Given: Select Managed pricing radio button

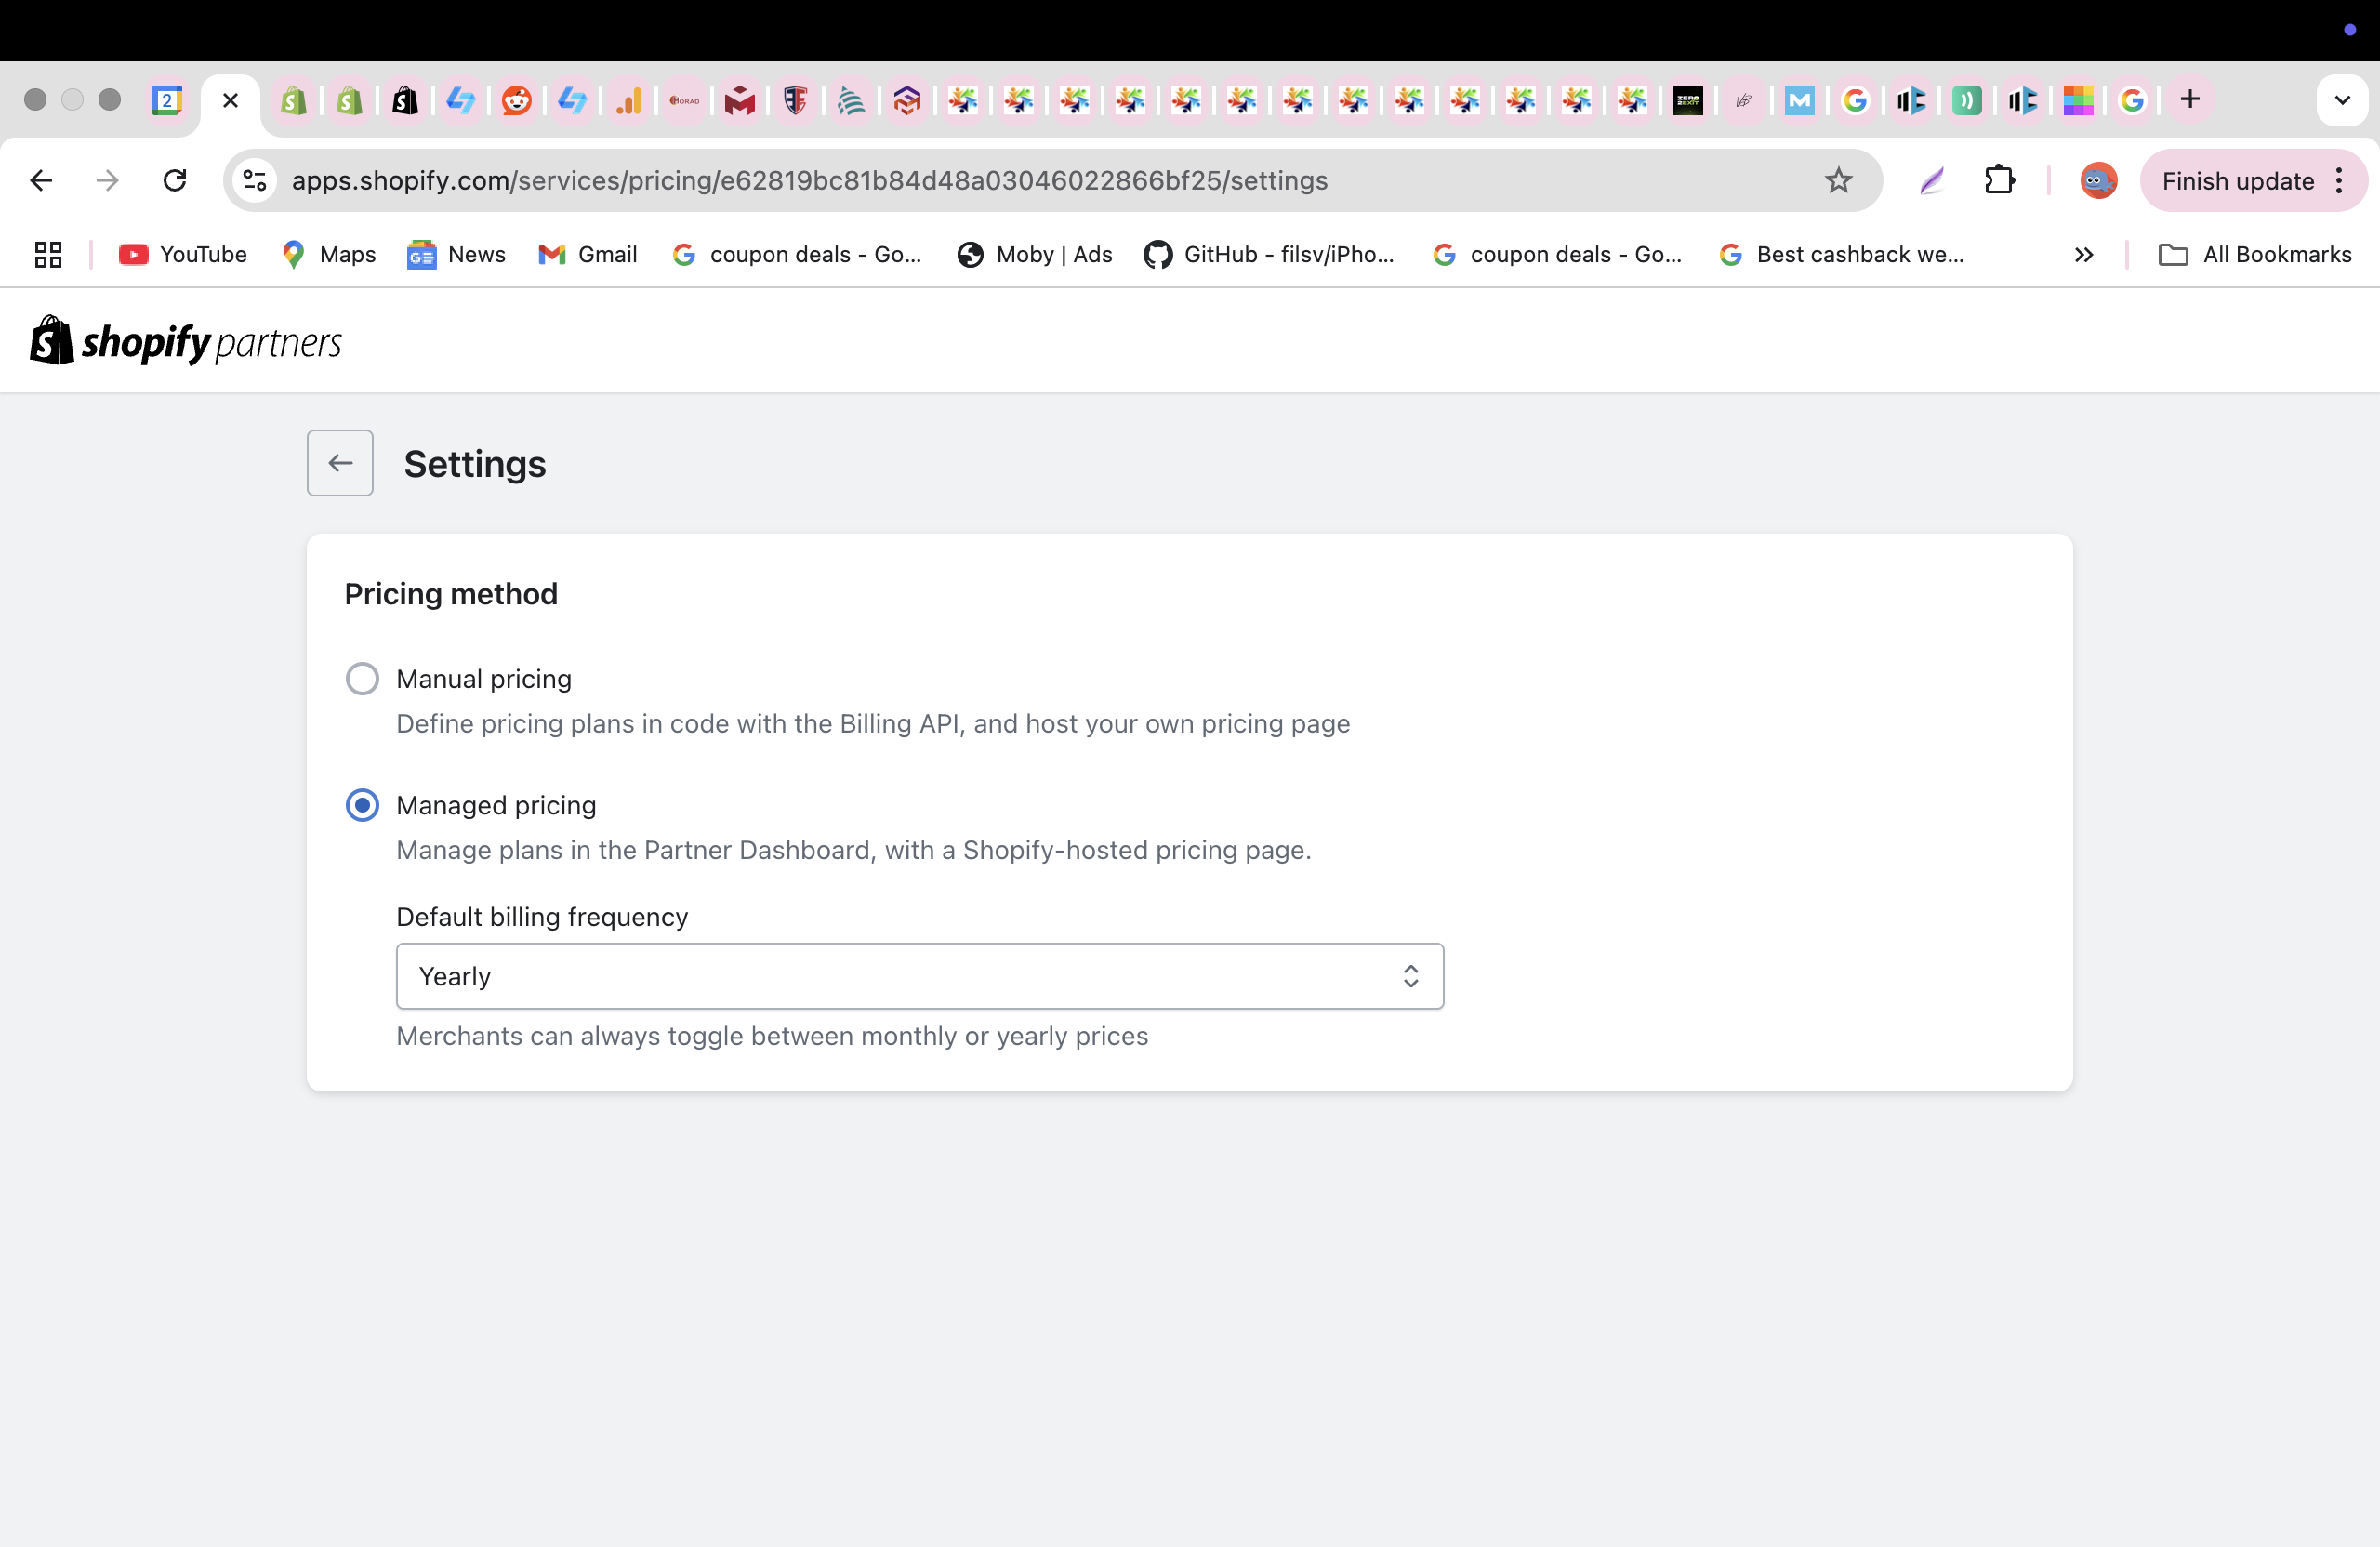Looking at the screenshot, I should click(362, 805).
